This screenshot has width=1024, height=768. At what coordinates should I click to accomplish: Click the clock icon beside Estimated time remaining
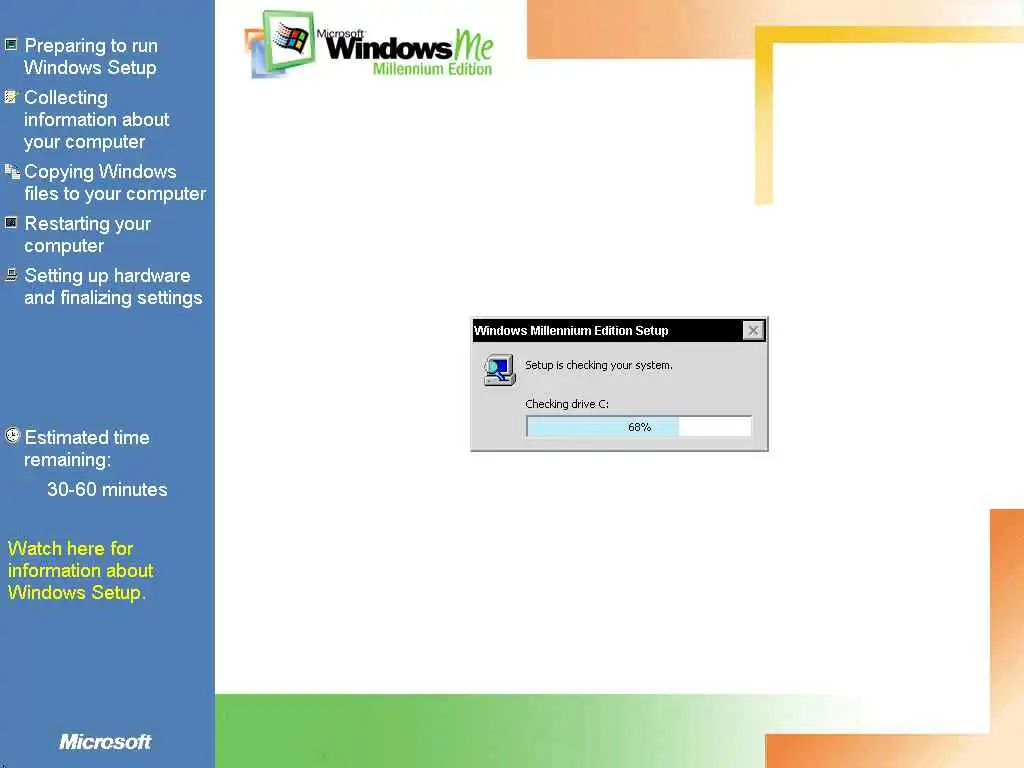tap(12, 436)
